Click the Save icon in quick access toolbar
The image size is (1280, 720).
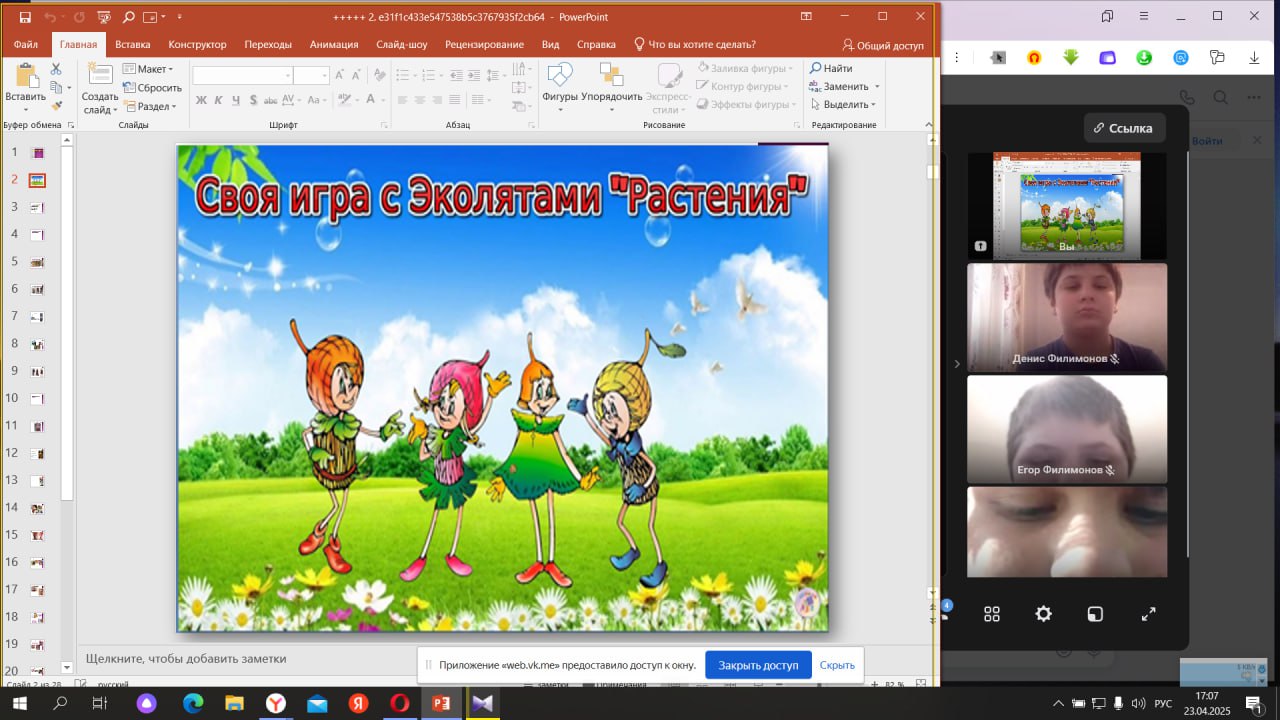point(25,17)
